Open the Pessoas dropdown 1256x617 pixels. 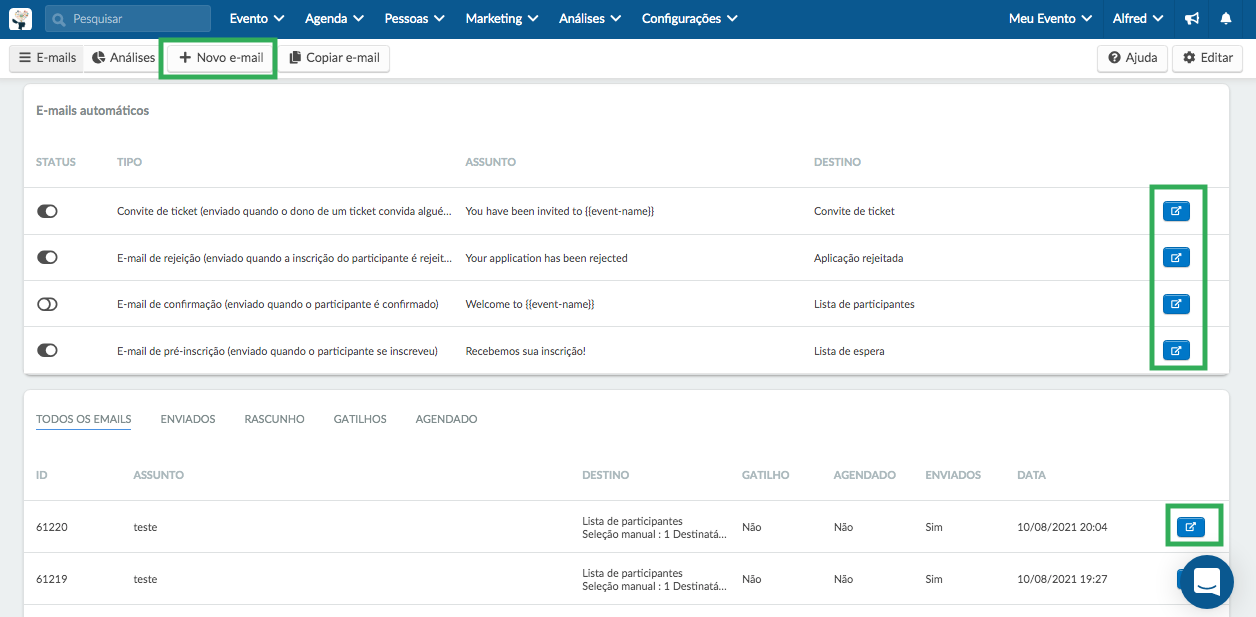pos(413,19)
